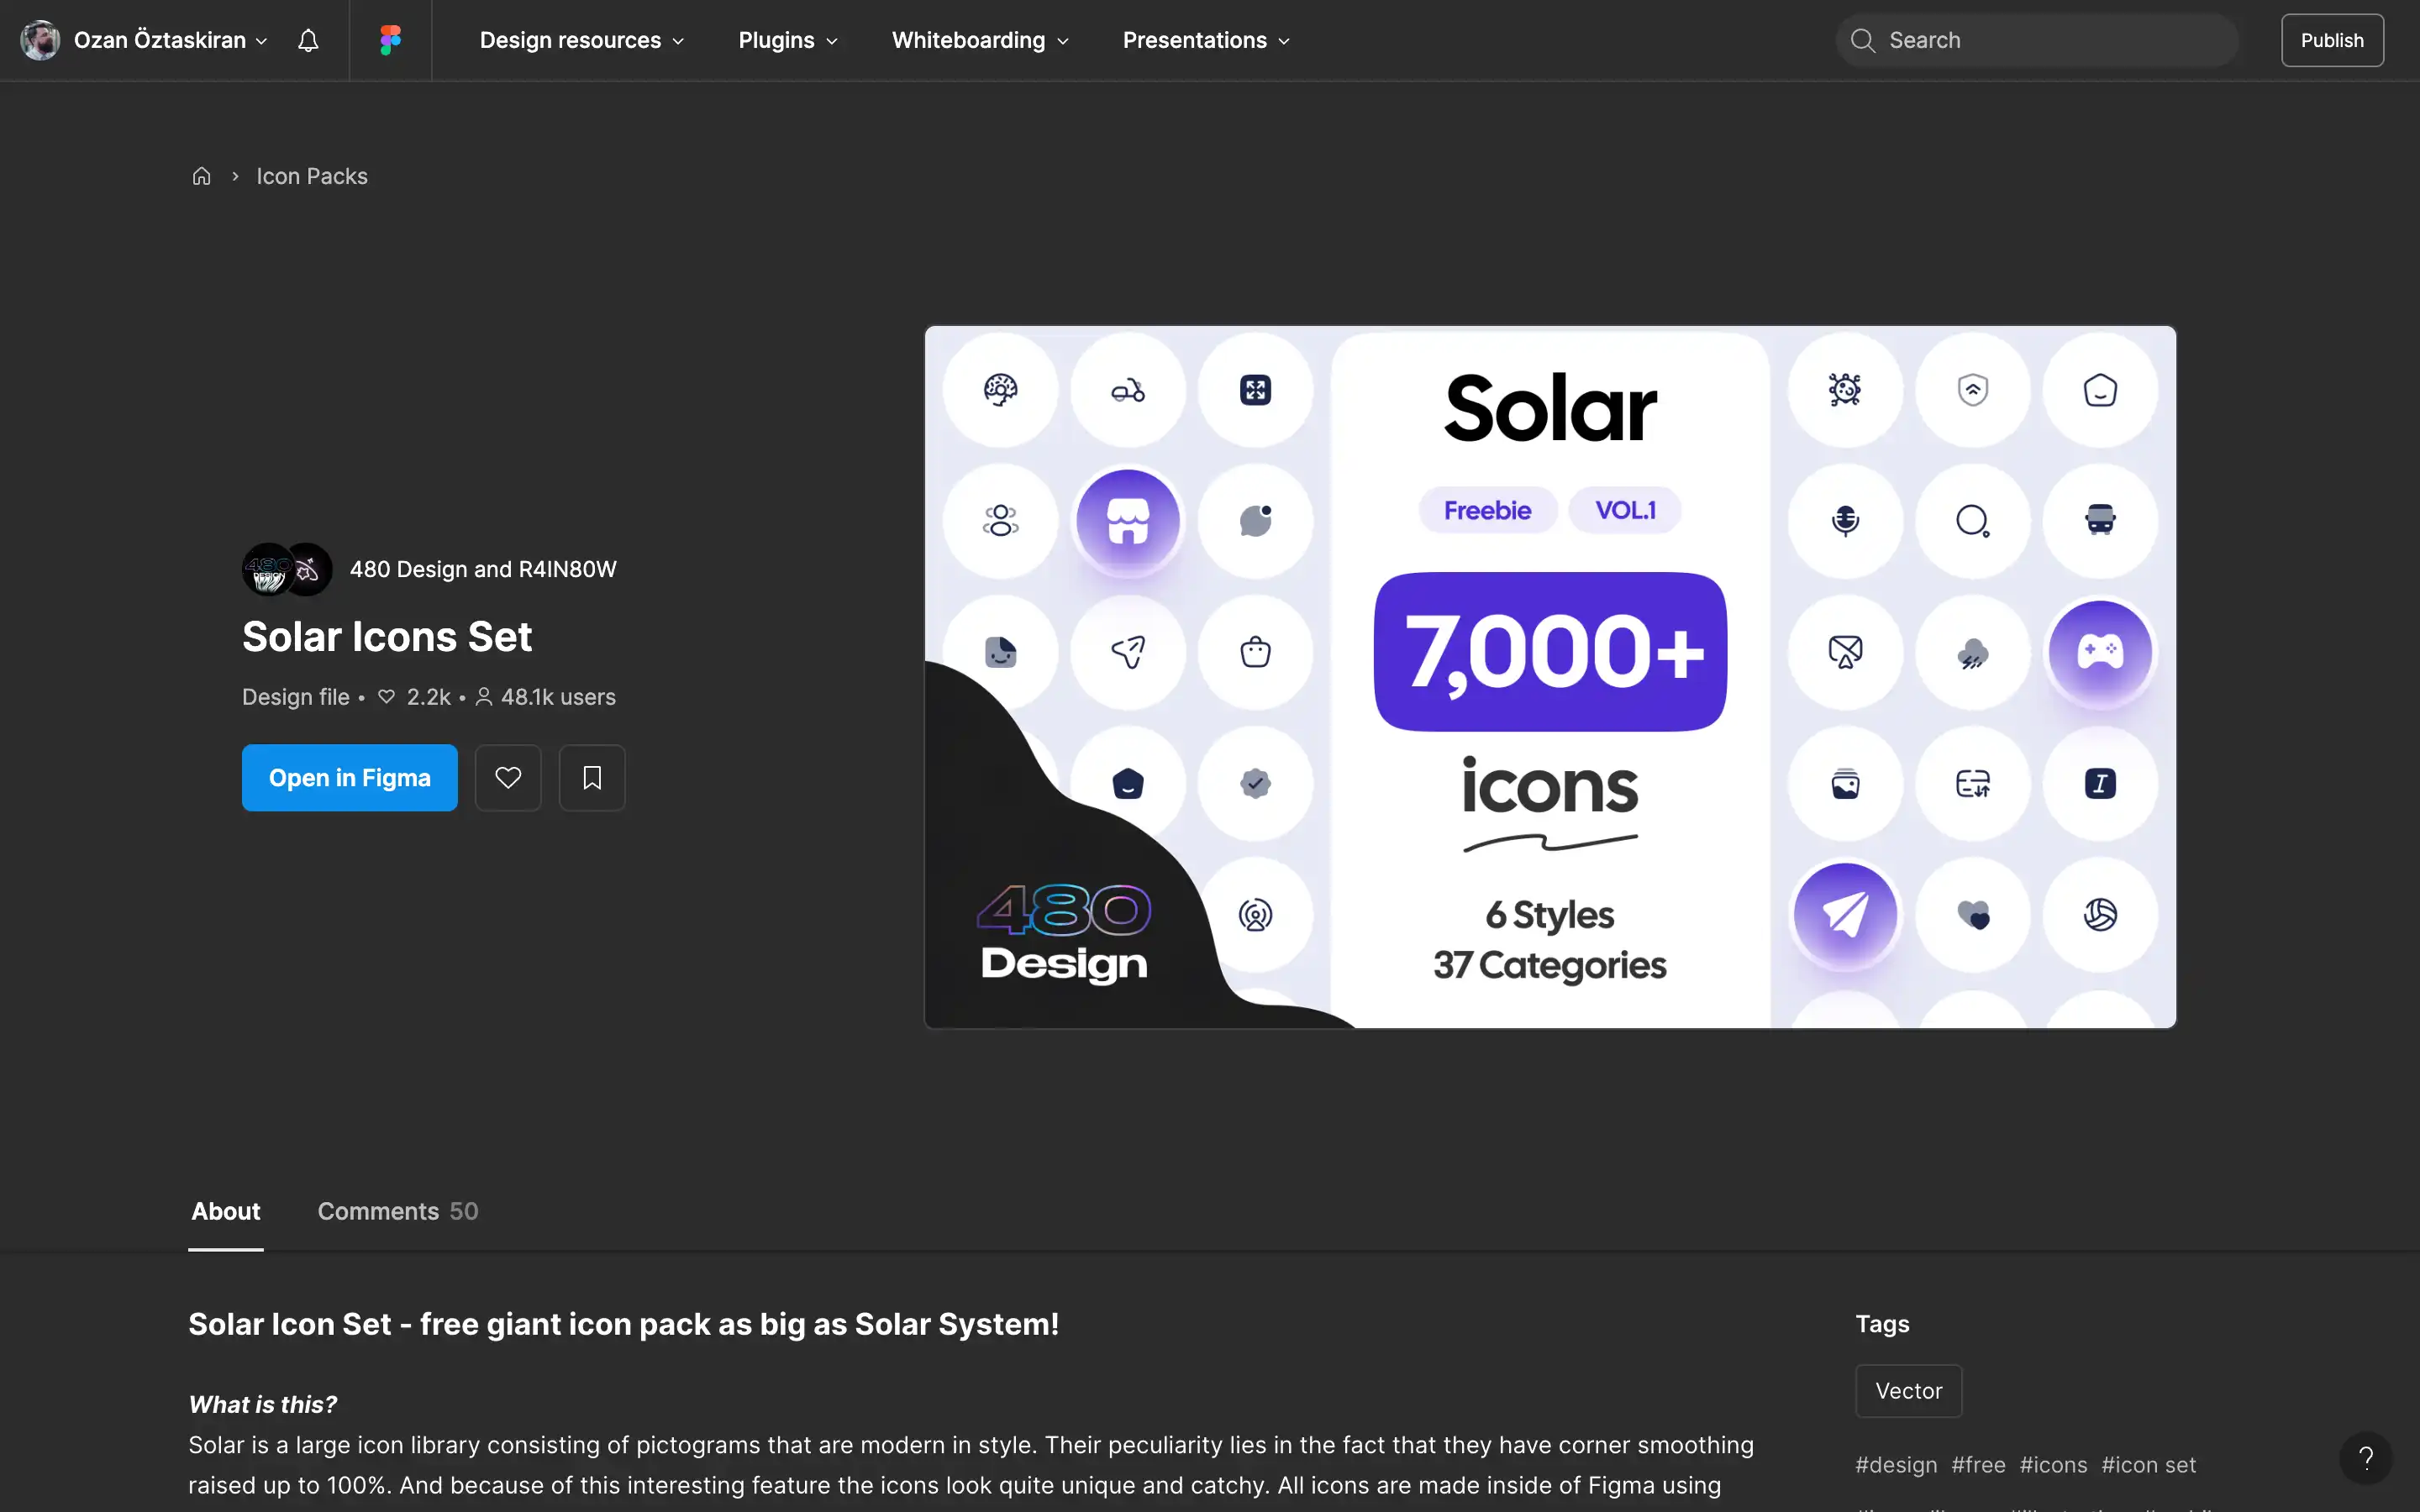Expand the Presentations menu

(x=1206, y=40)
